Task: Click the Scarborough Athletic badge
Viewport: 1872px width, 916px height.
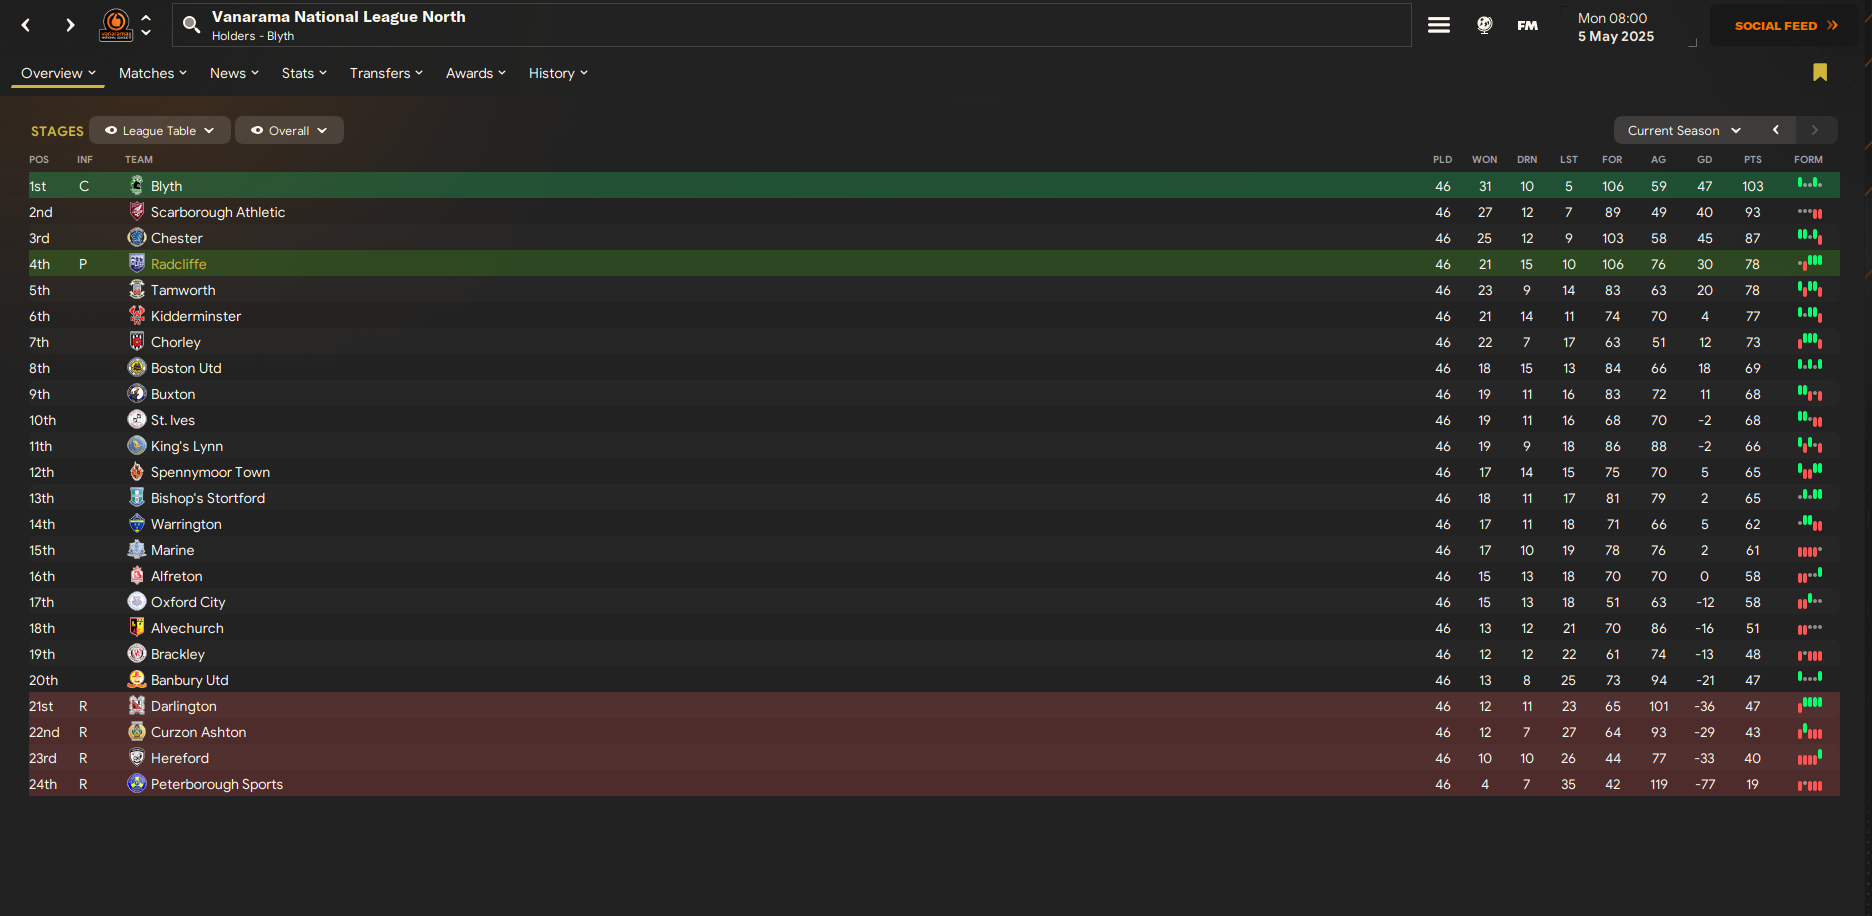Action: pyautogui.click(x=137, y=211)
